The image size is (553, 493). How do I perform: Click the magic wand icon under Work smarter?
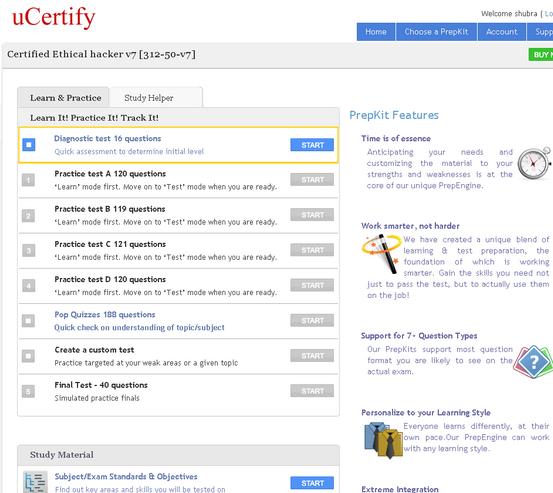pyautogui.click(x=382, y=253)
